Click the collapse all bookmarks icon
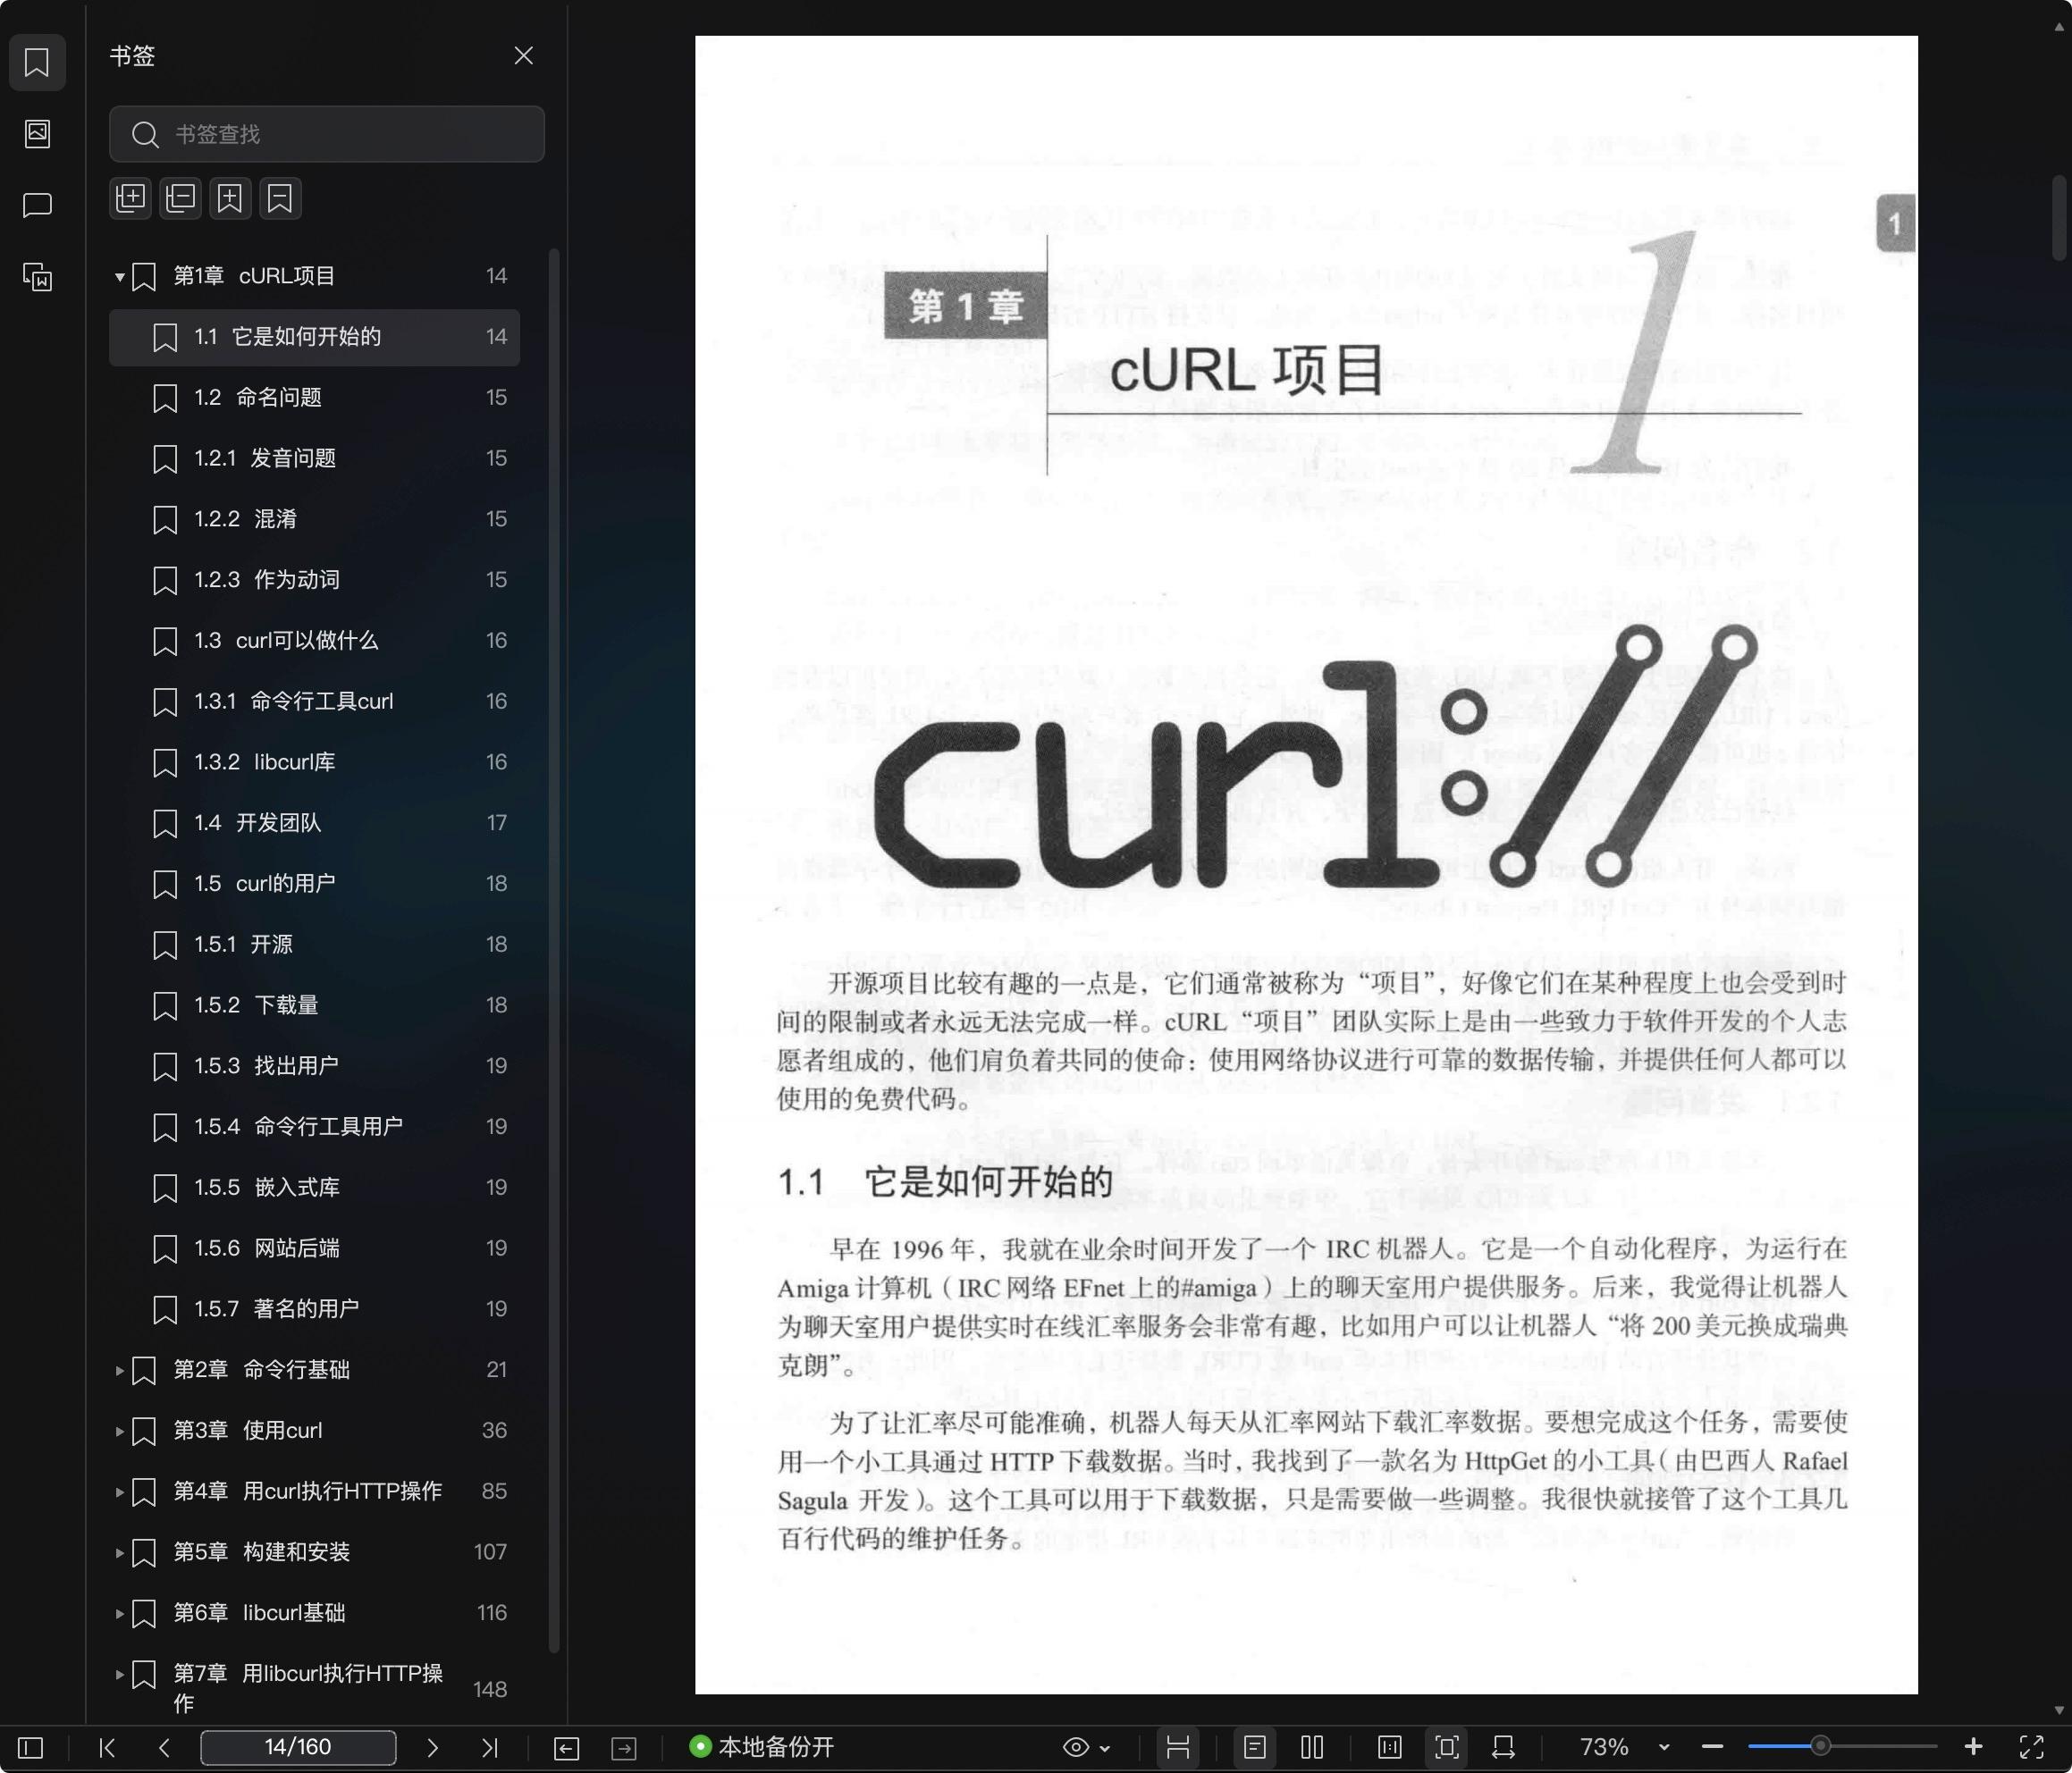This screenshot has height=1773, width=2072. coord(181,198)
